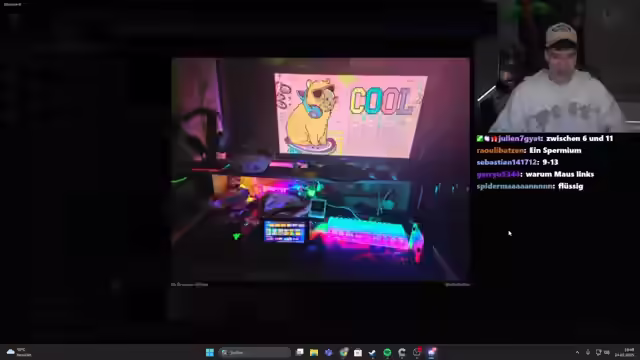Expand the hidden system tray icons
The image size is (640, 360).
577,352
